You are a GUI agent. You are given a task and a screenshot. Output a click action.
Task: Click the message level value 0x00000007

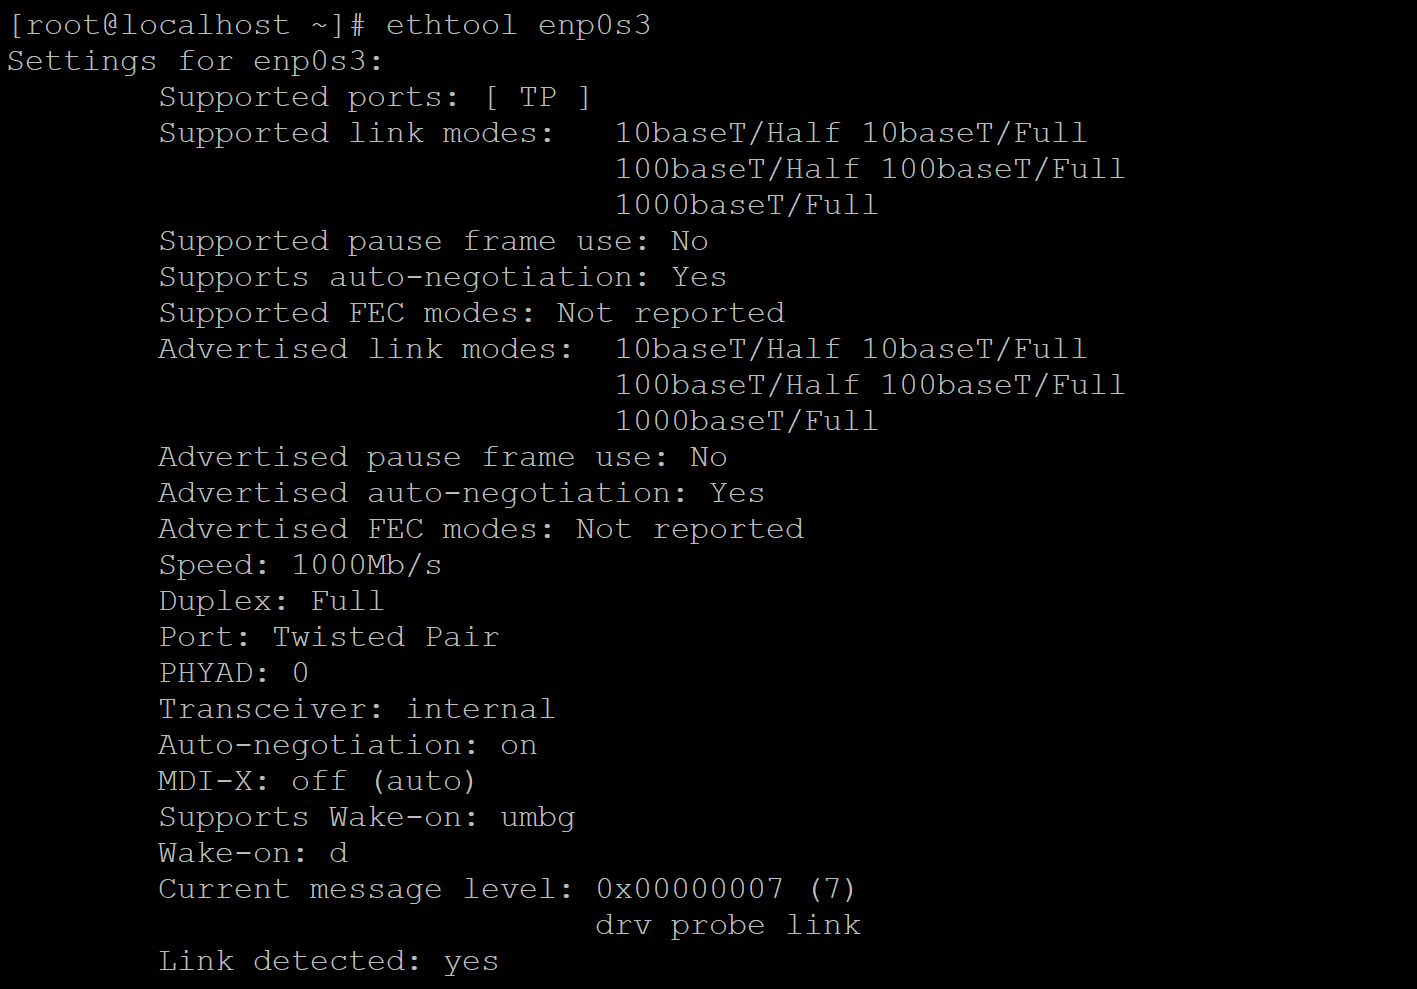(689, 889)
